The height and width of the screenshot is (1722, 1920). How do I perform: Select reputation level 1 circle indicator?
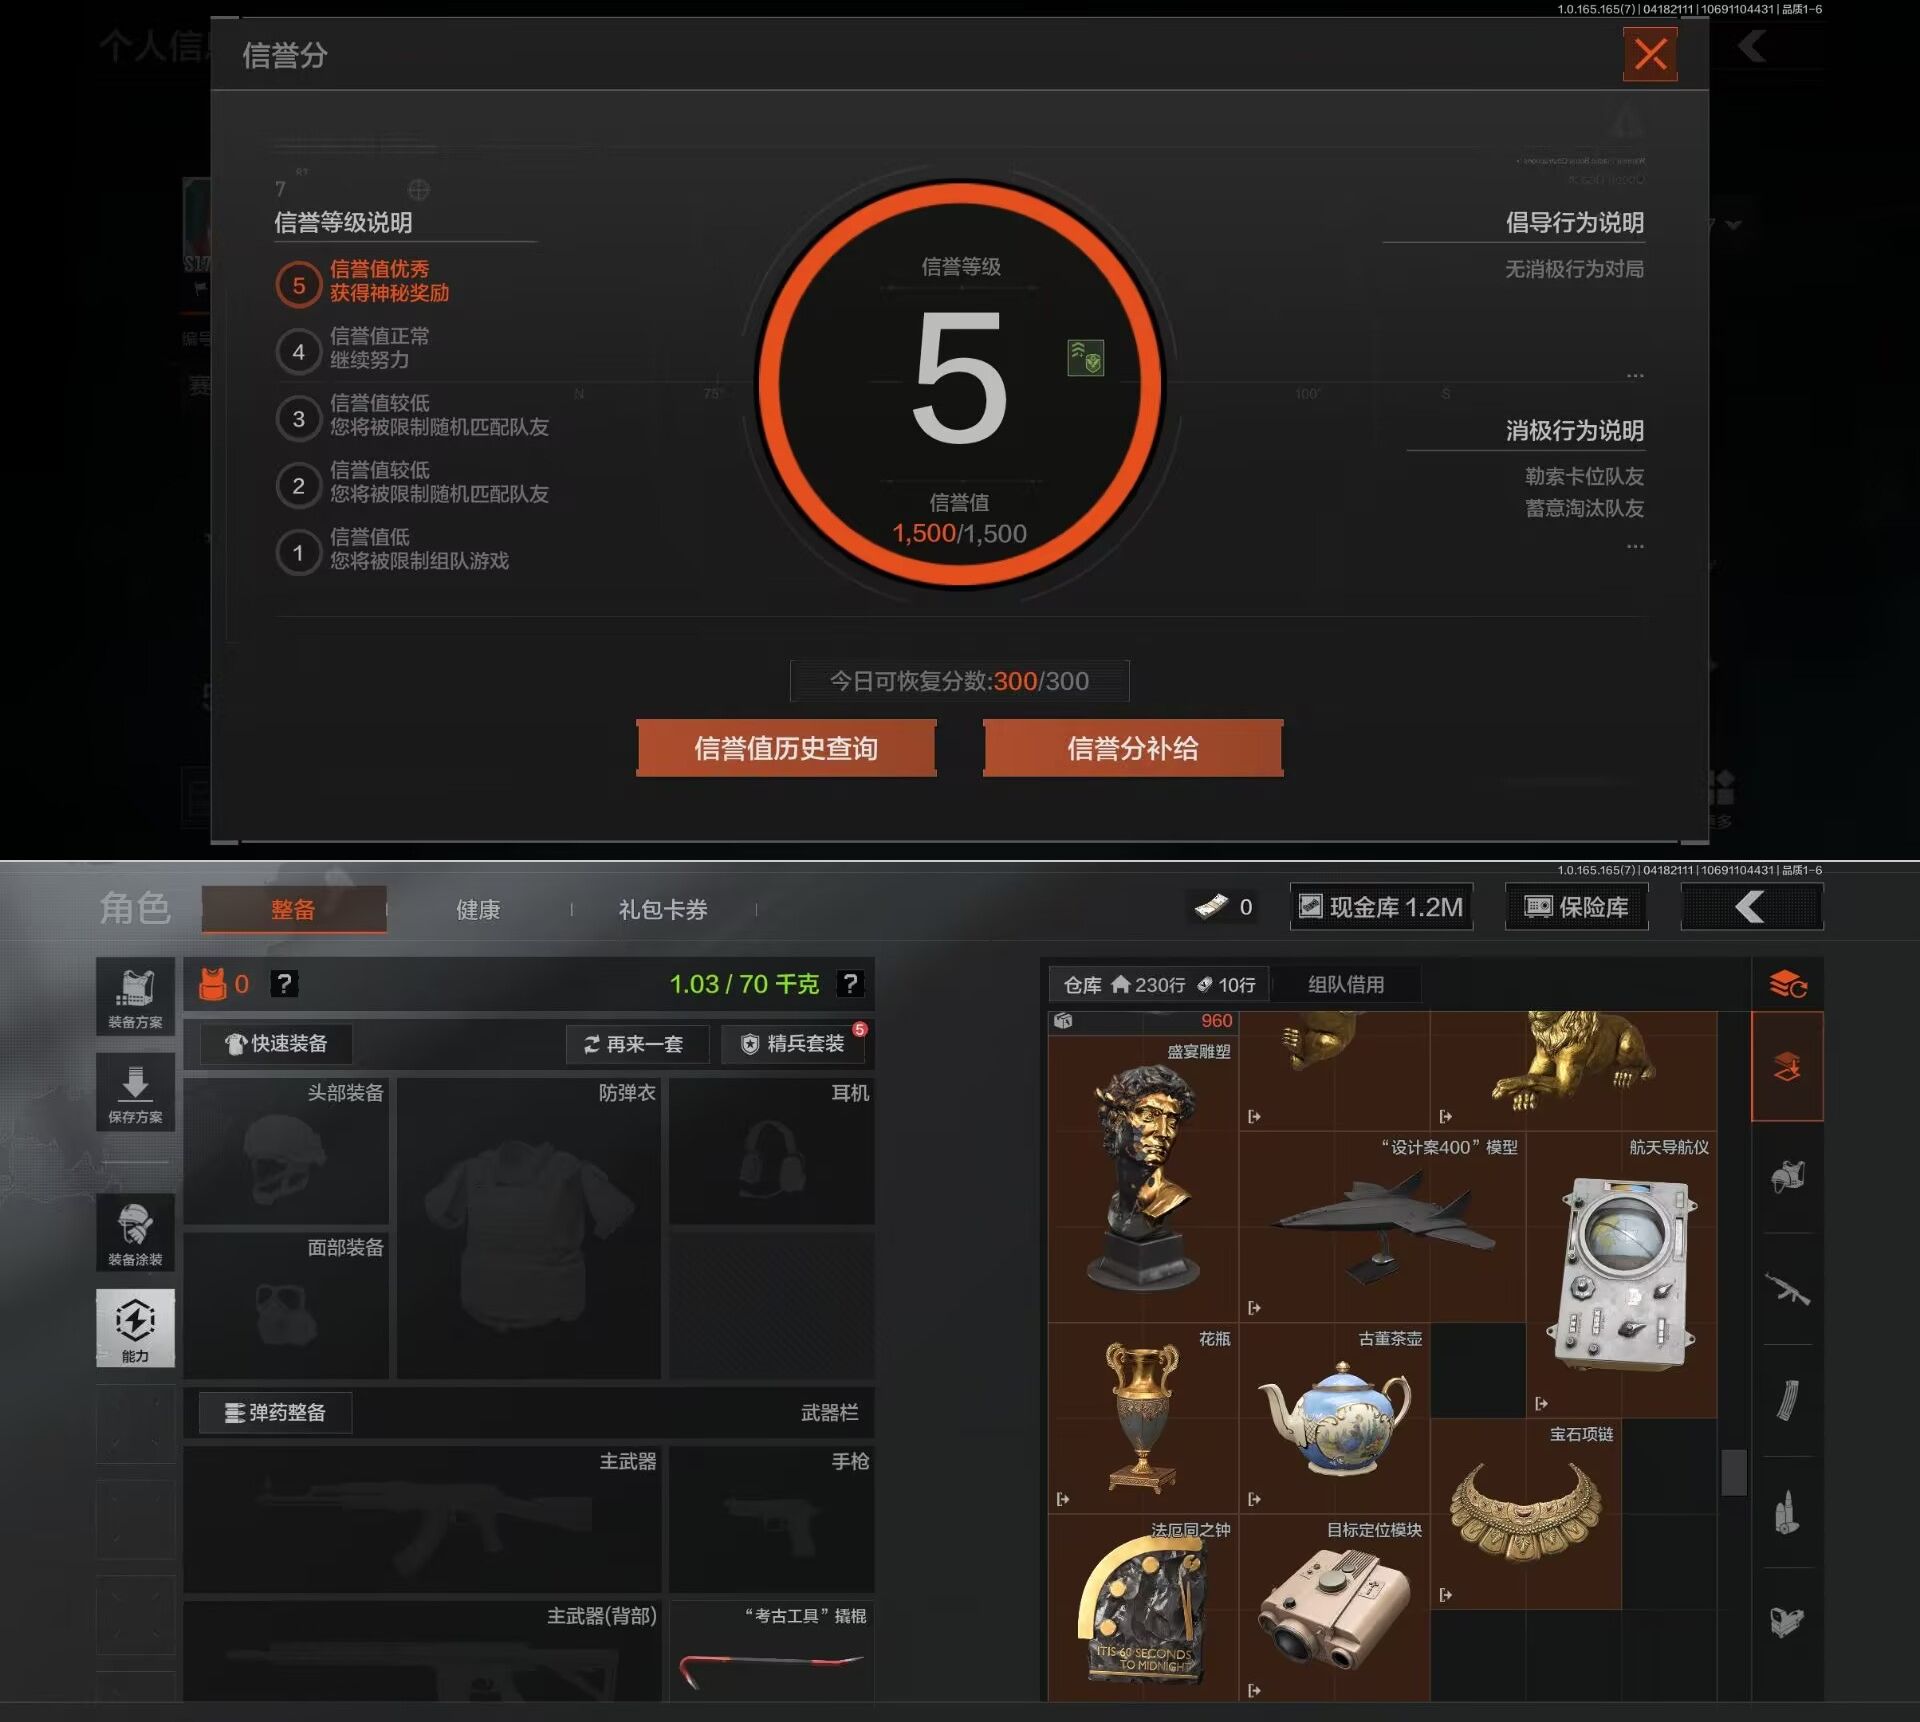coord(298,553)
